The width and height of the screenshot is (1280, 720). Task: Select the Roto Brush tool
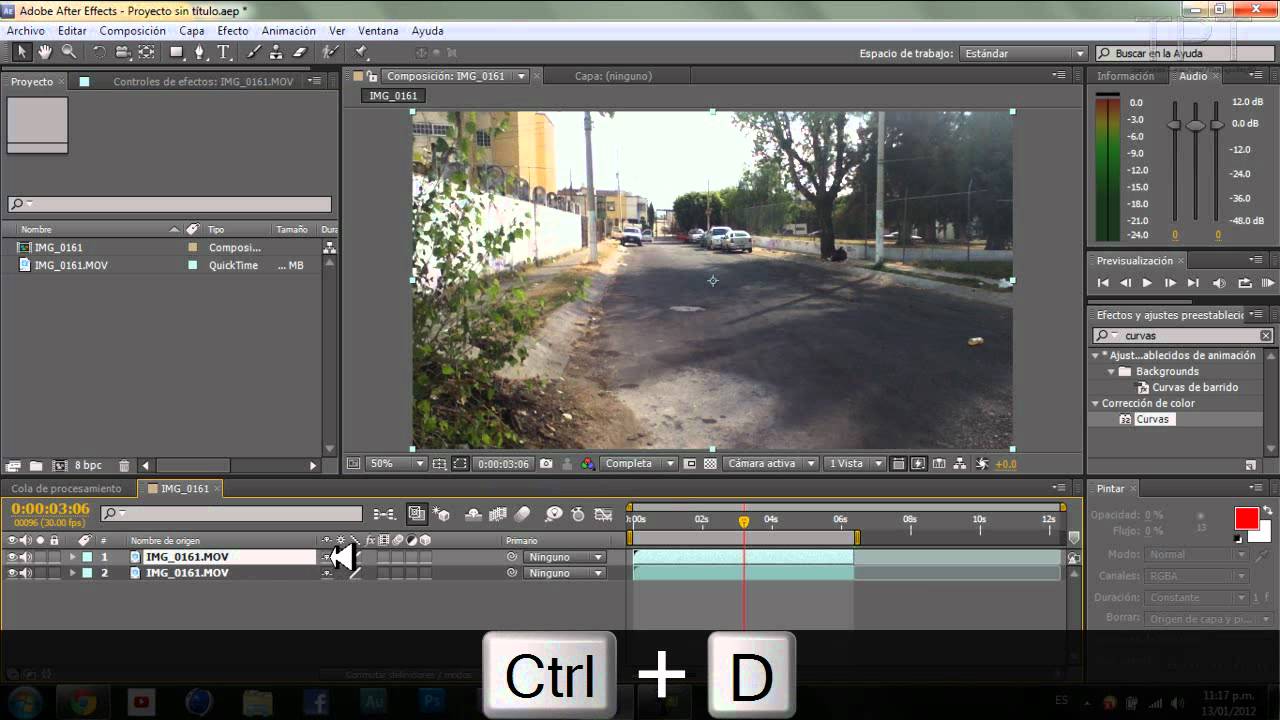(x=330, y=52)
